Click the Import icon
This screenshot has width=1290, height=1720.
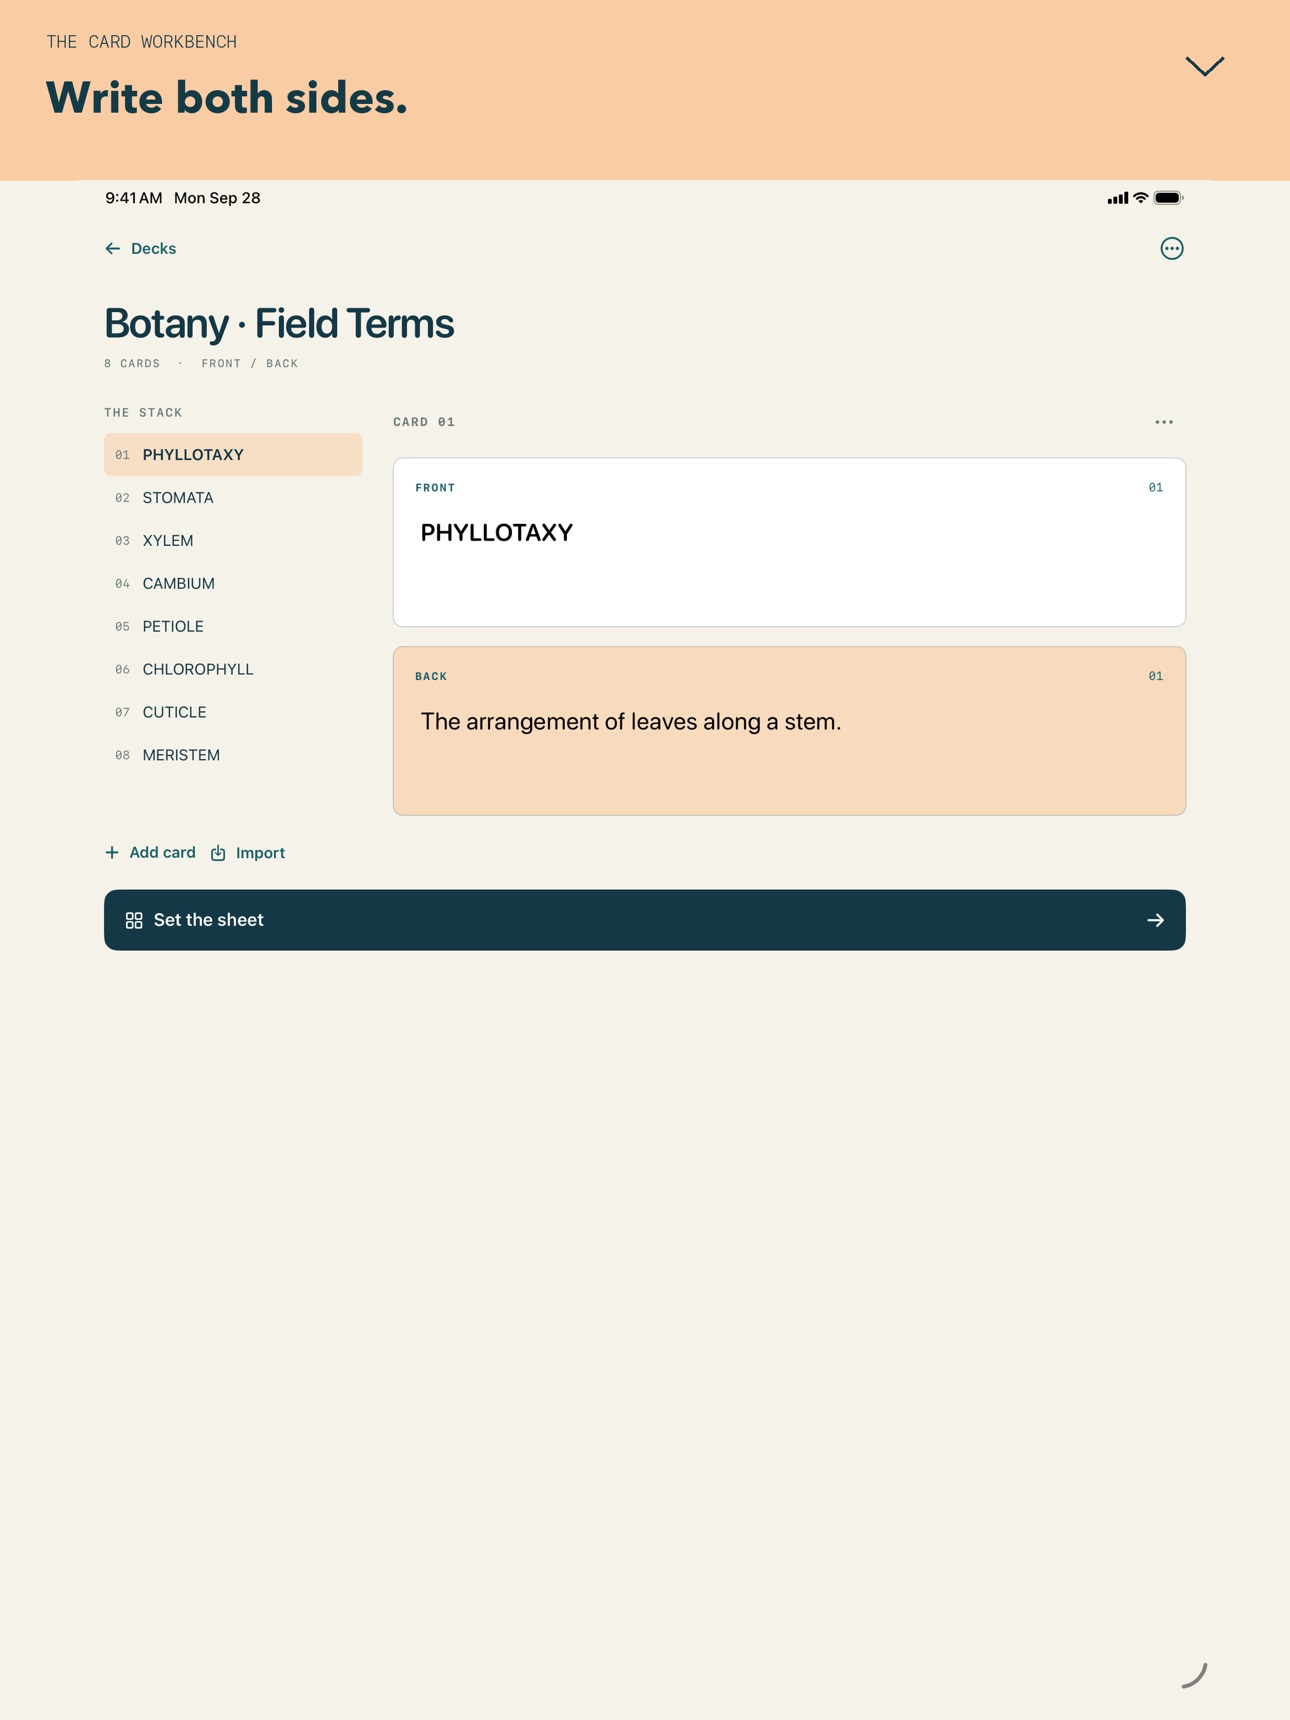(x=218, y=853)
